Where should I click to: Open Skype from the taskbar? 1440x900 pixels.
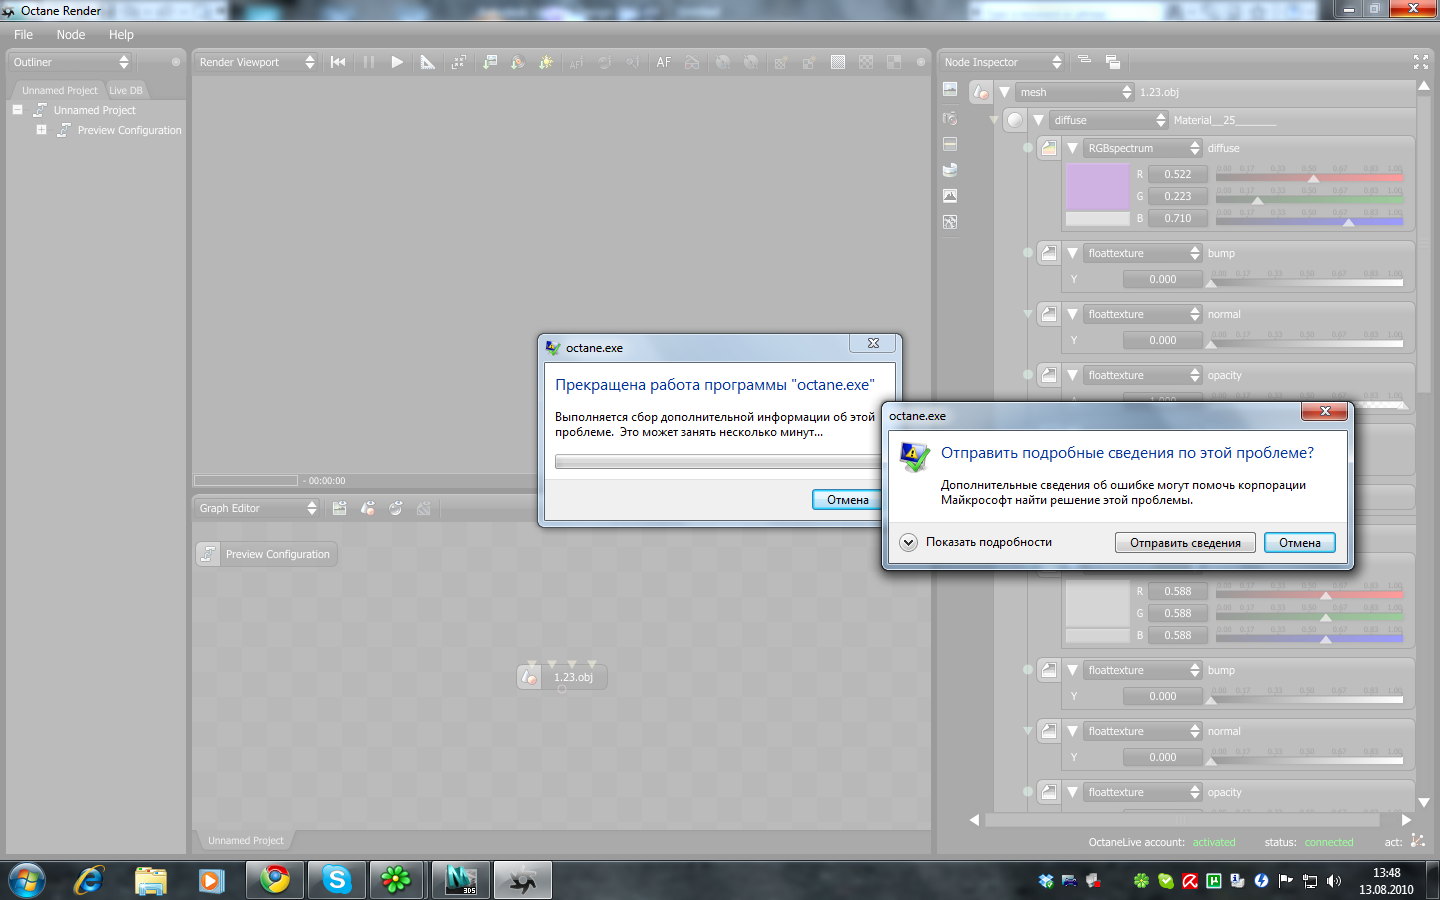coord(337,880)
